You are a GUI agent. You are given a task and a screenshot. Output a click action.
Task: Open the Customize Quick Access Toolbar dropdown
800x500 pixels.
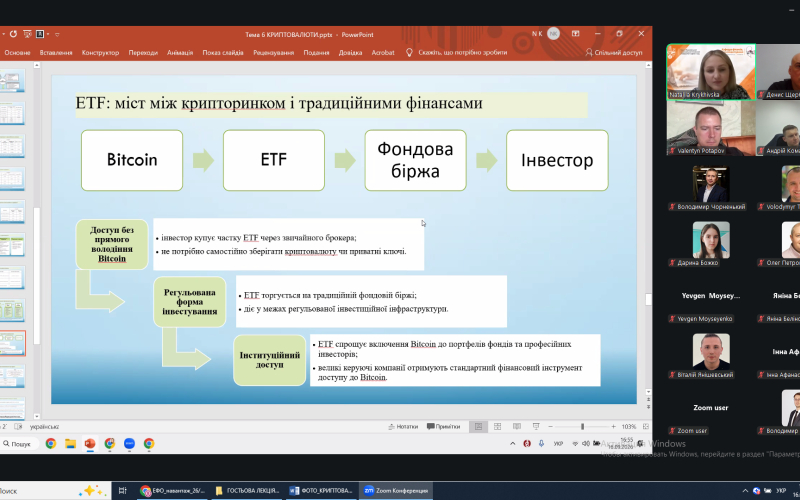coord(57,35)
